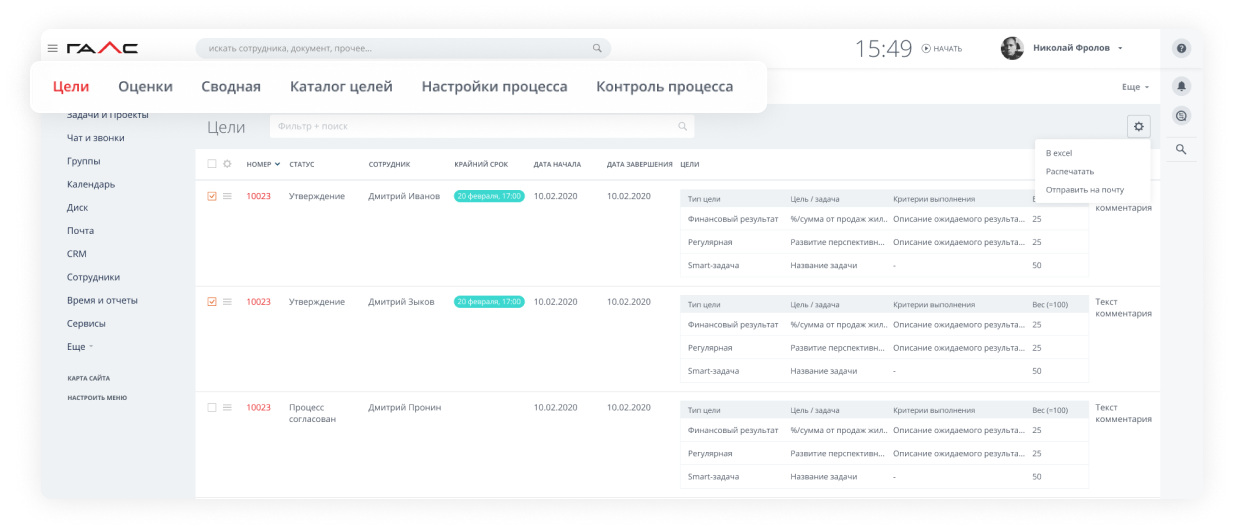Uncheck the Дмитрий Зыков row checkbox

point(212,302)
